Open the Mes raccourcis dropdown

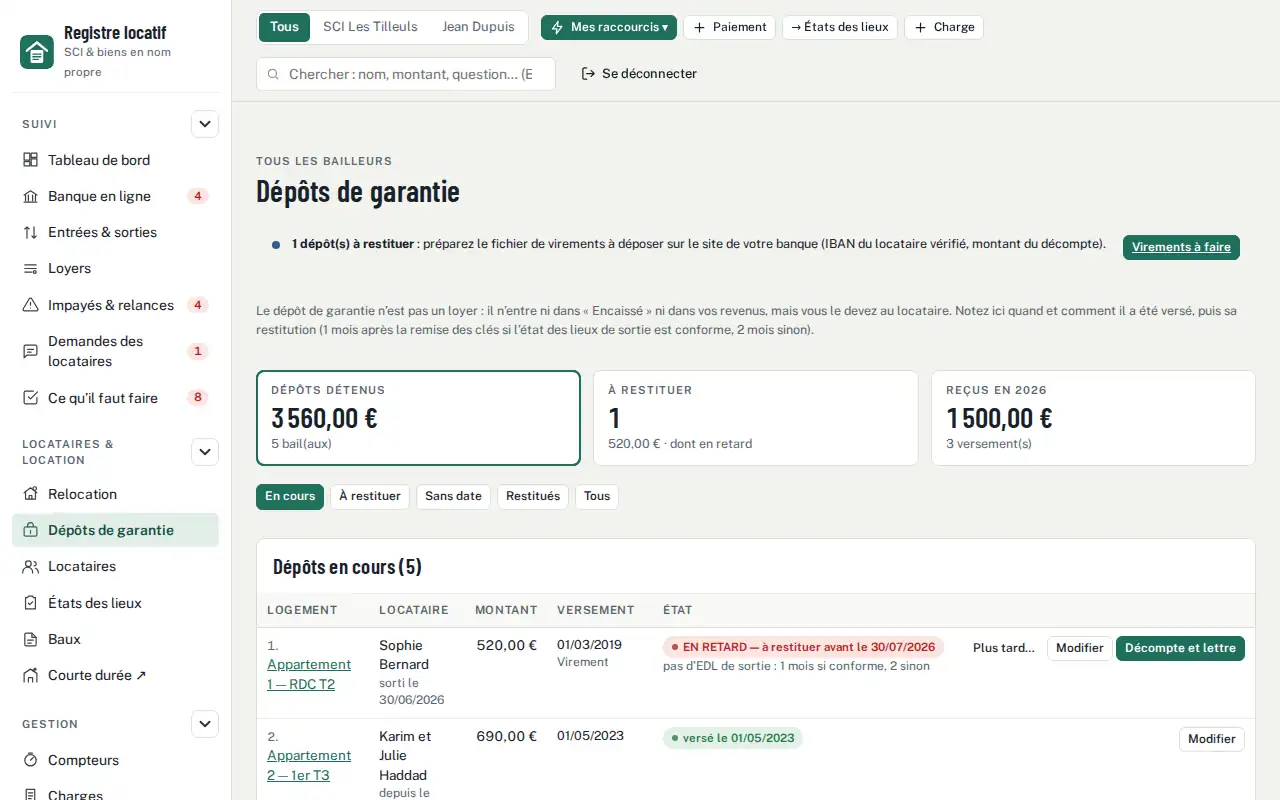609,27
